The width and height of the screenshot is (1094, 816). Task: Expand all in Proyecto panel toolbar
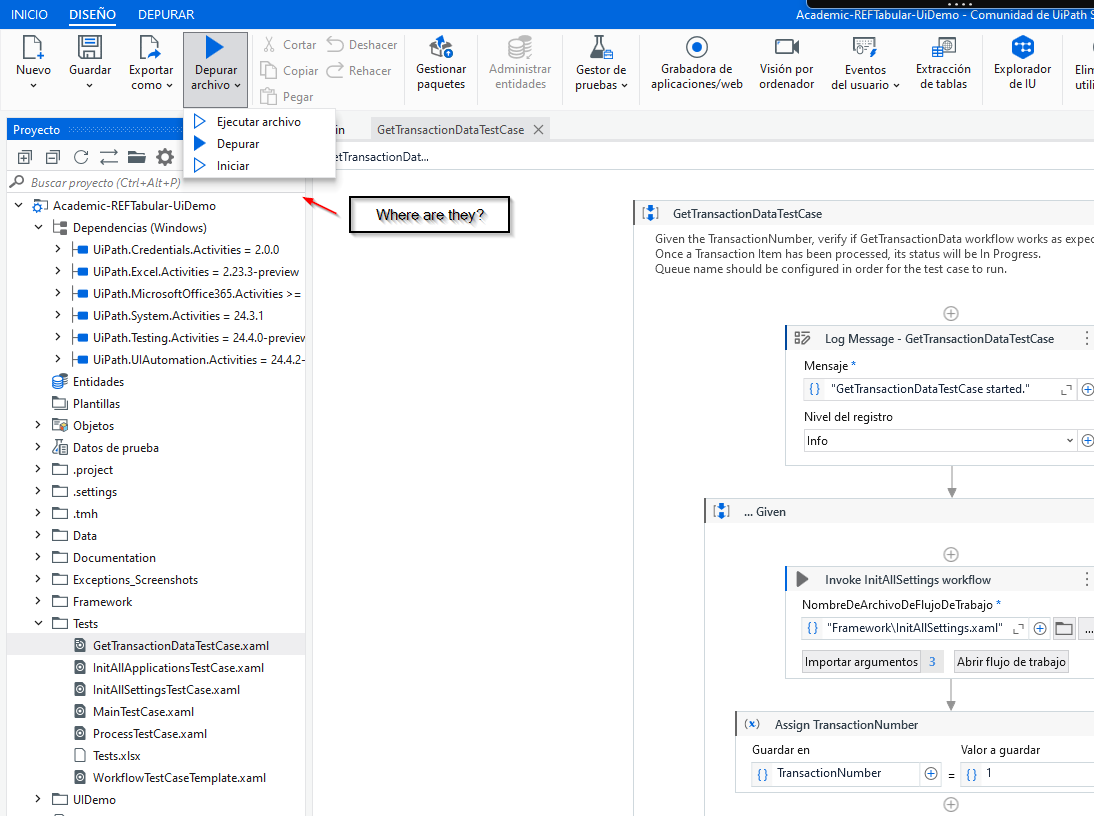(25, 157)
